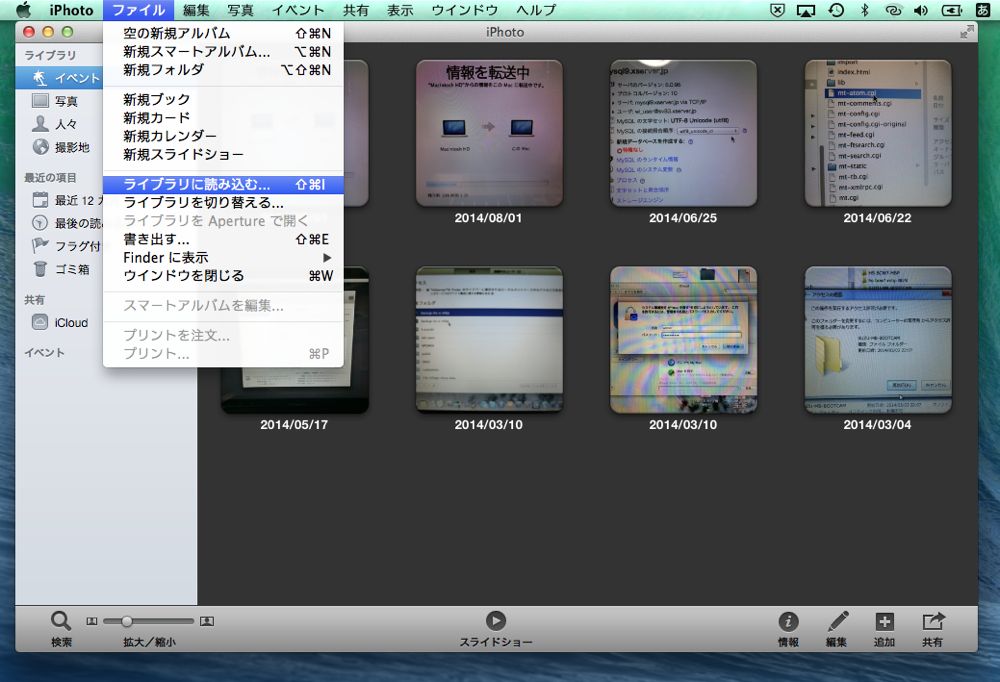Viewport: 1000px width, 682px height.
Task: Choose 新規フォルダ menu item
Action: [x=223, y=70]
